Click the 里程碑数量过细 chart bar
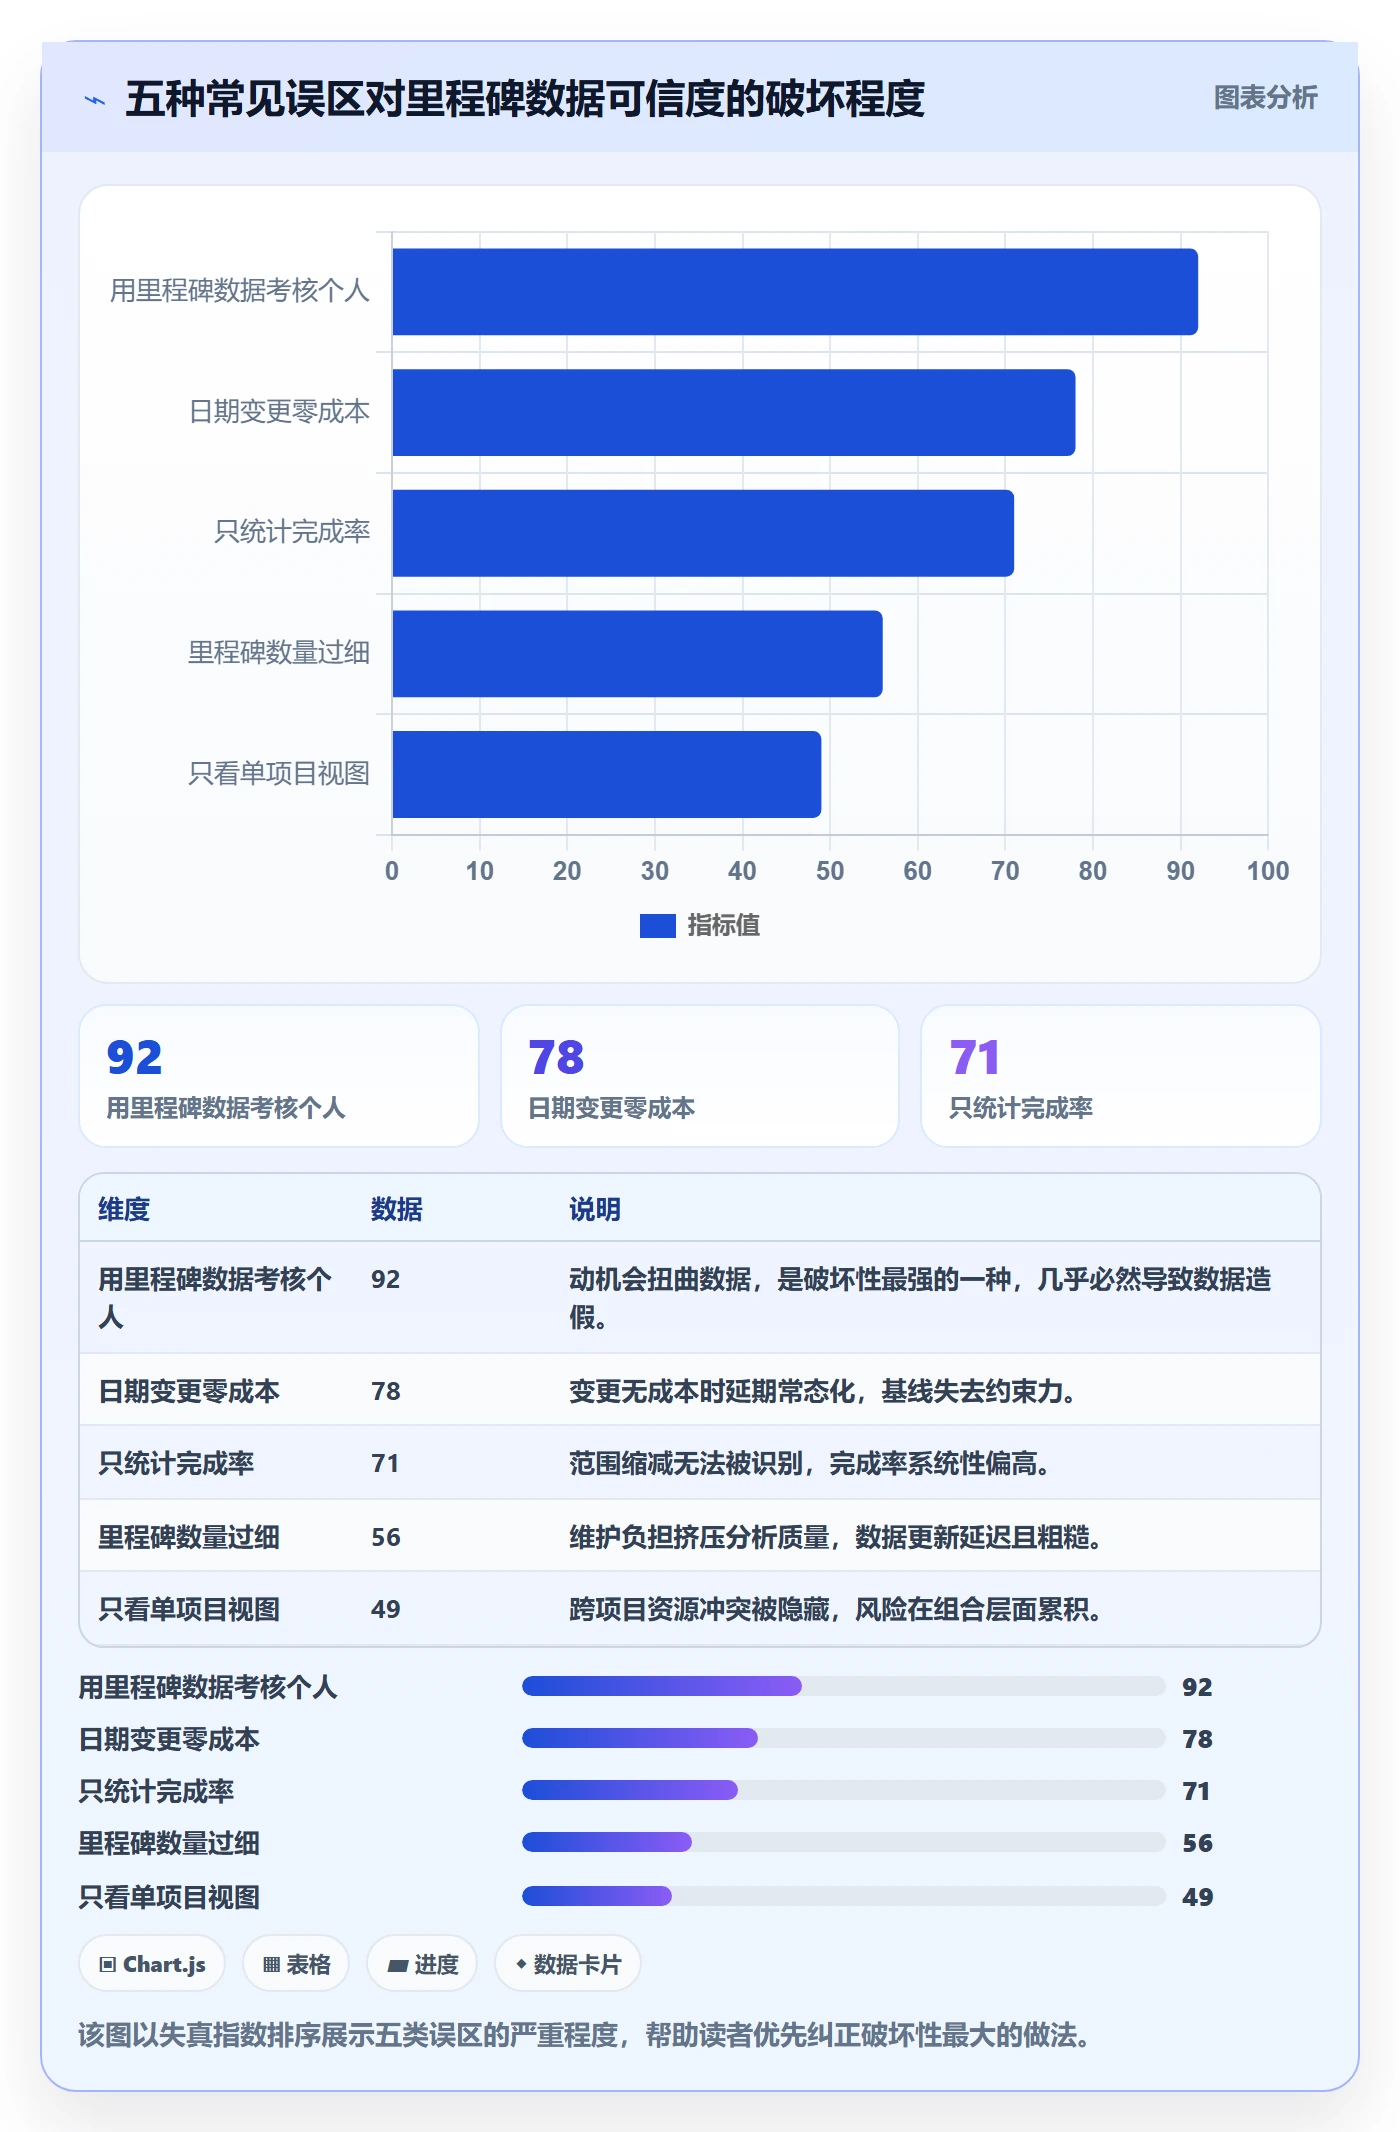Screen dimensions: 1400x2132 pos(637,654)
